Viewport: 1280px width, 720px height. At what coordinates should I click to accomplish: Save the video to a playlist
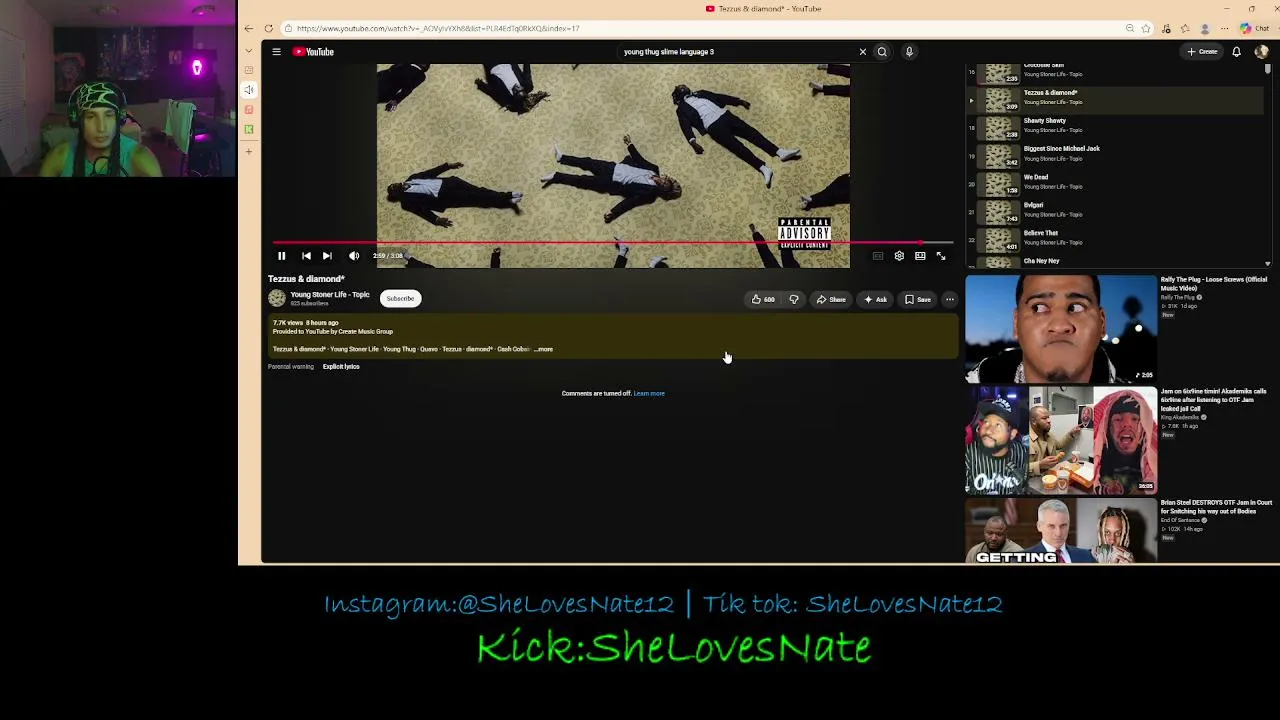click(x=918, y=299)
